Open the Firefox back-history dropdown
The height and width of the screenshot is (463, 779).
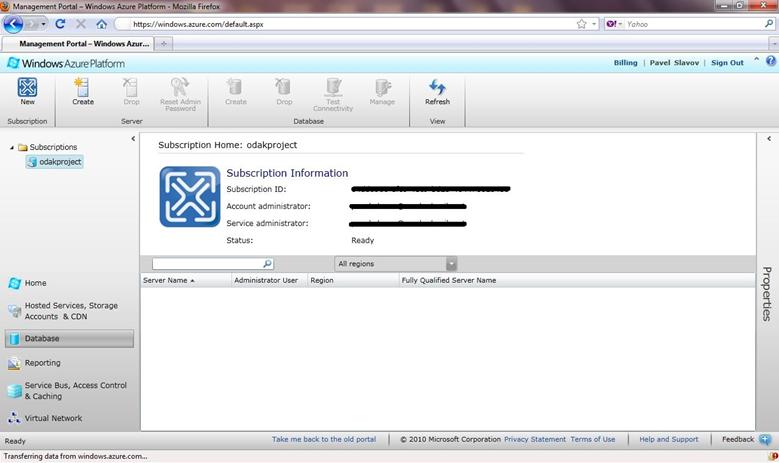[x=43, y=24]
